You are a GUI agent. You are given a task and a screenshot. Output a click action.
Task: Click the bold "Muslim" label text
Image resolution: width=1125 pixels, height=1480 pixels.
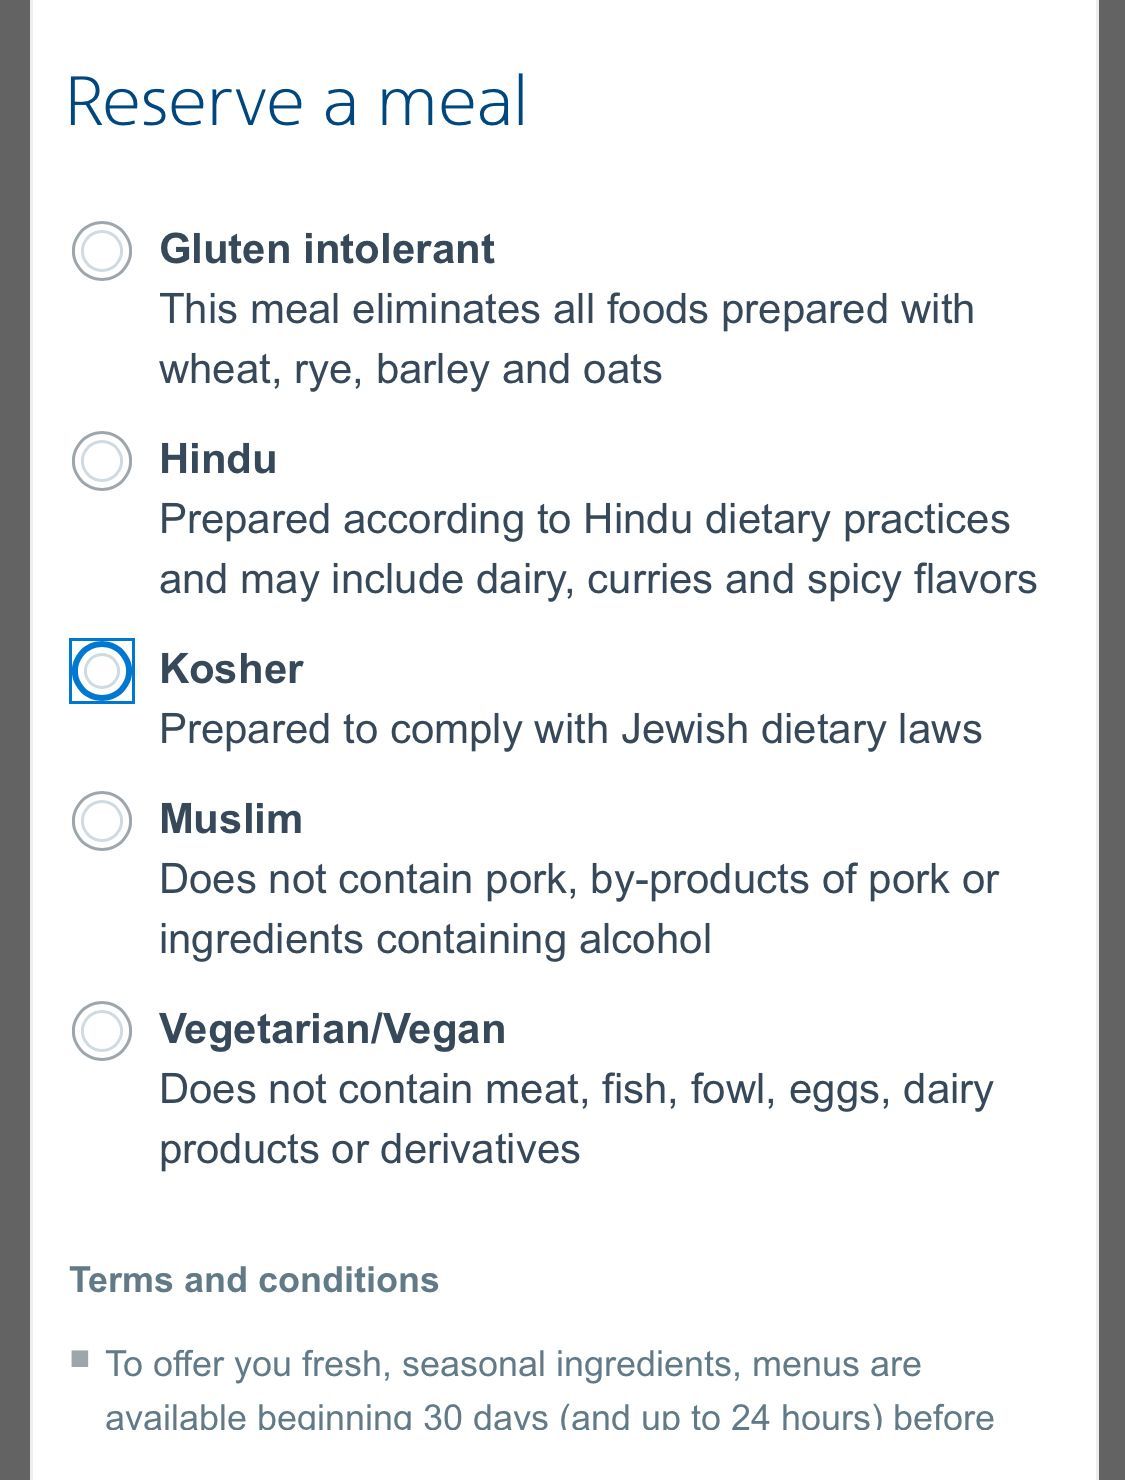[x=231, y=819]
